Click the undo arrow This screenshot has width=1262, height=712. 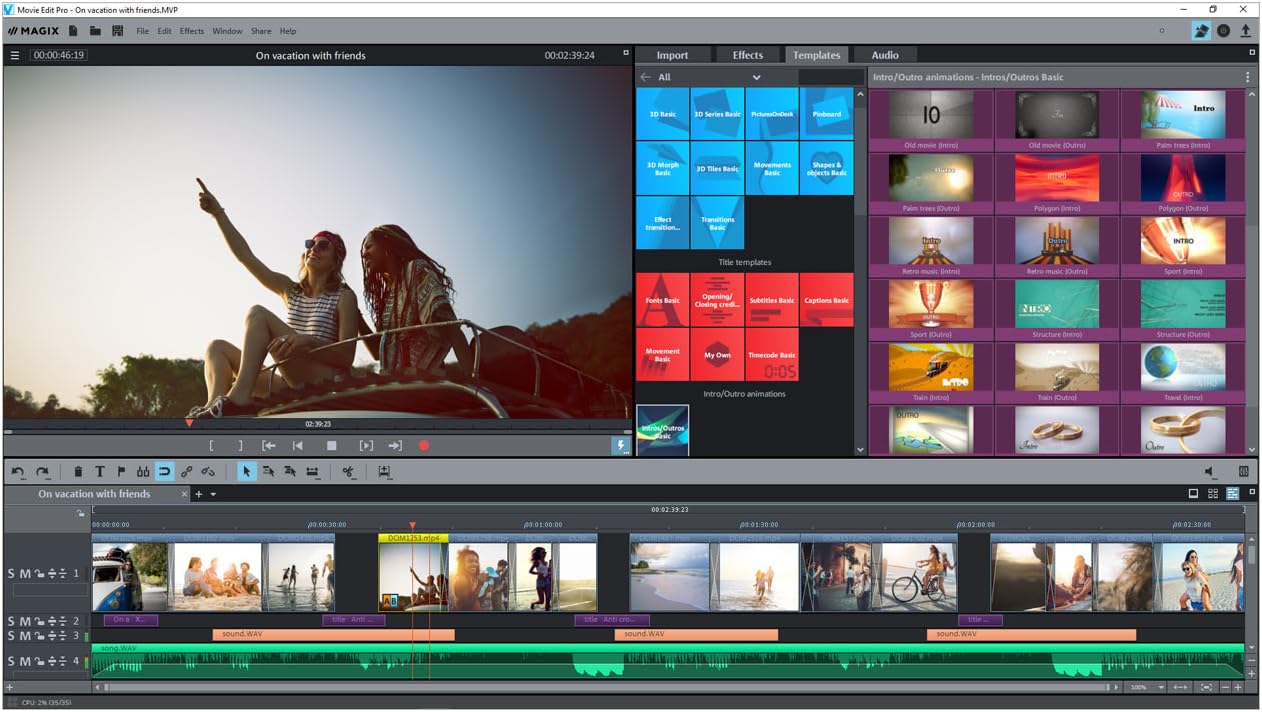[x=18, y=471]
